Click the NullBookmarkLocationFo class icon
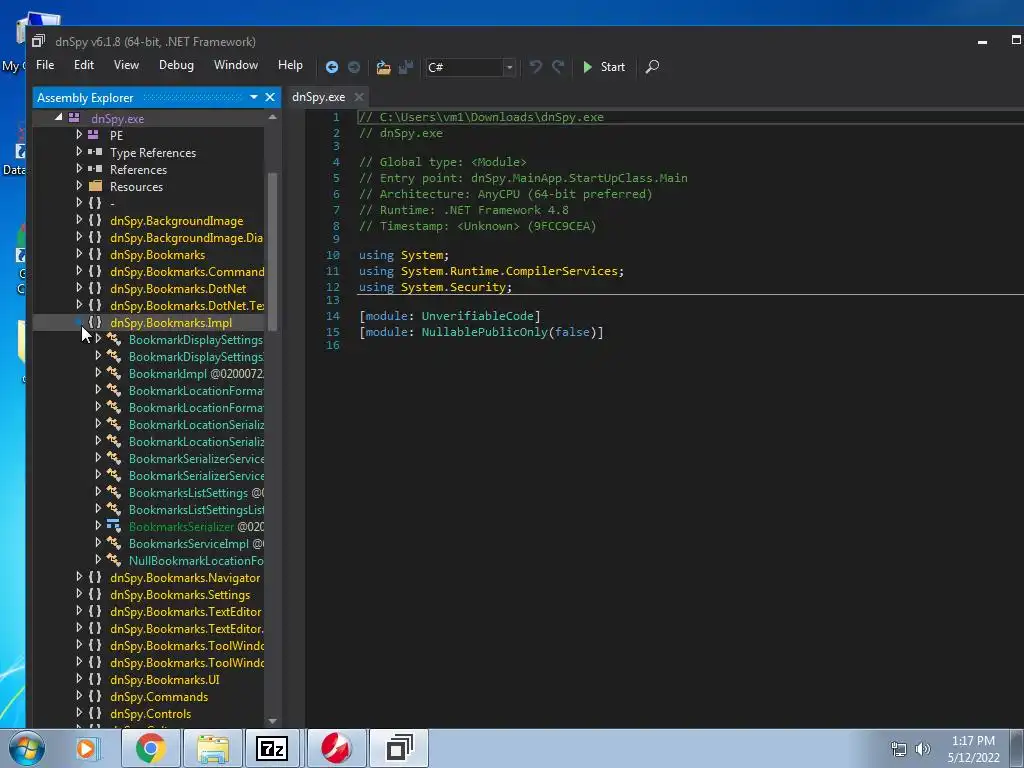The height and width of the screenshot is (768, 1024). (x=114, y=560)
